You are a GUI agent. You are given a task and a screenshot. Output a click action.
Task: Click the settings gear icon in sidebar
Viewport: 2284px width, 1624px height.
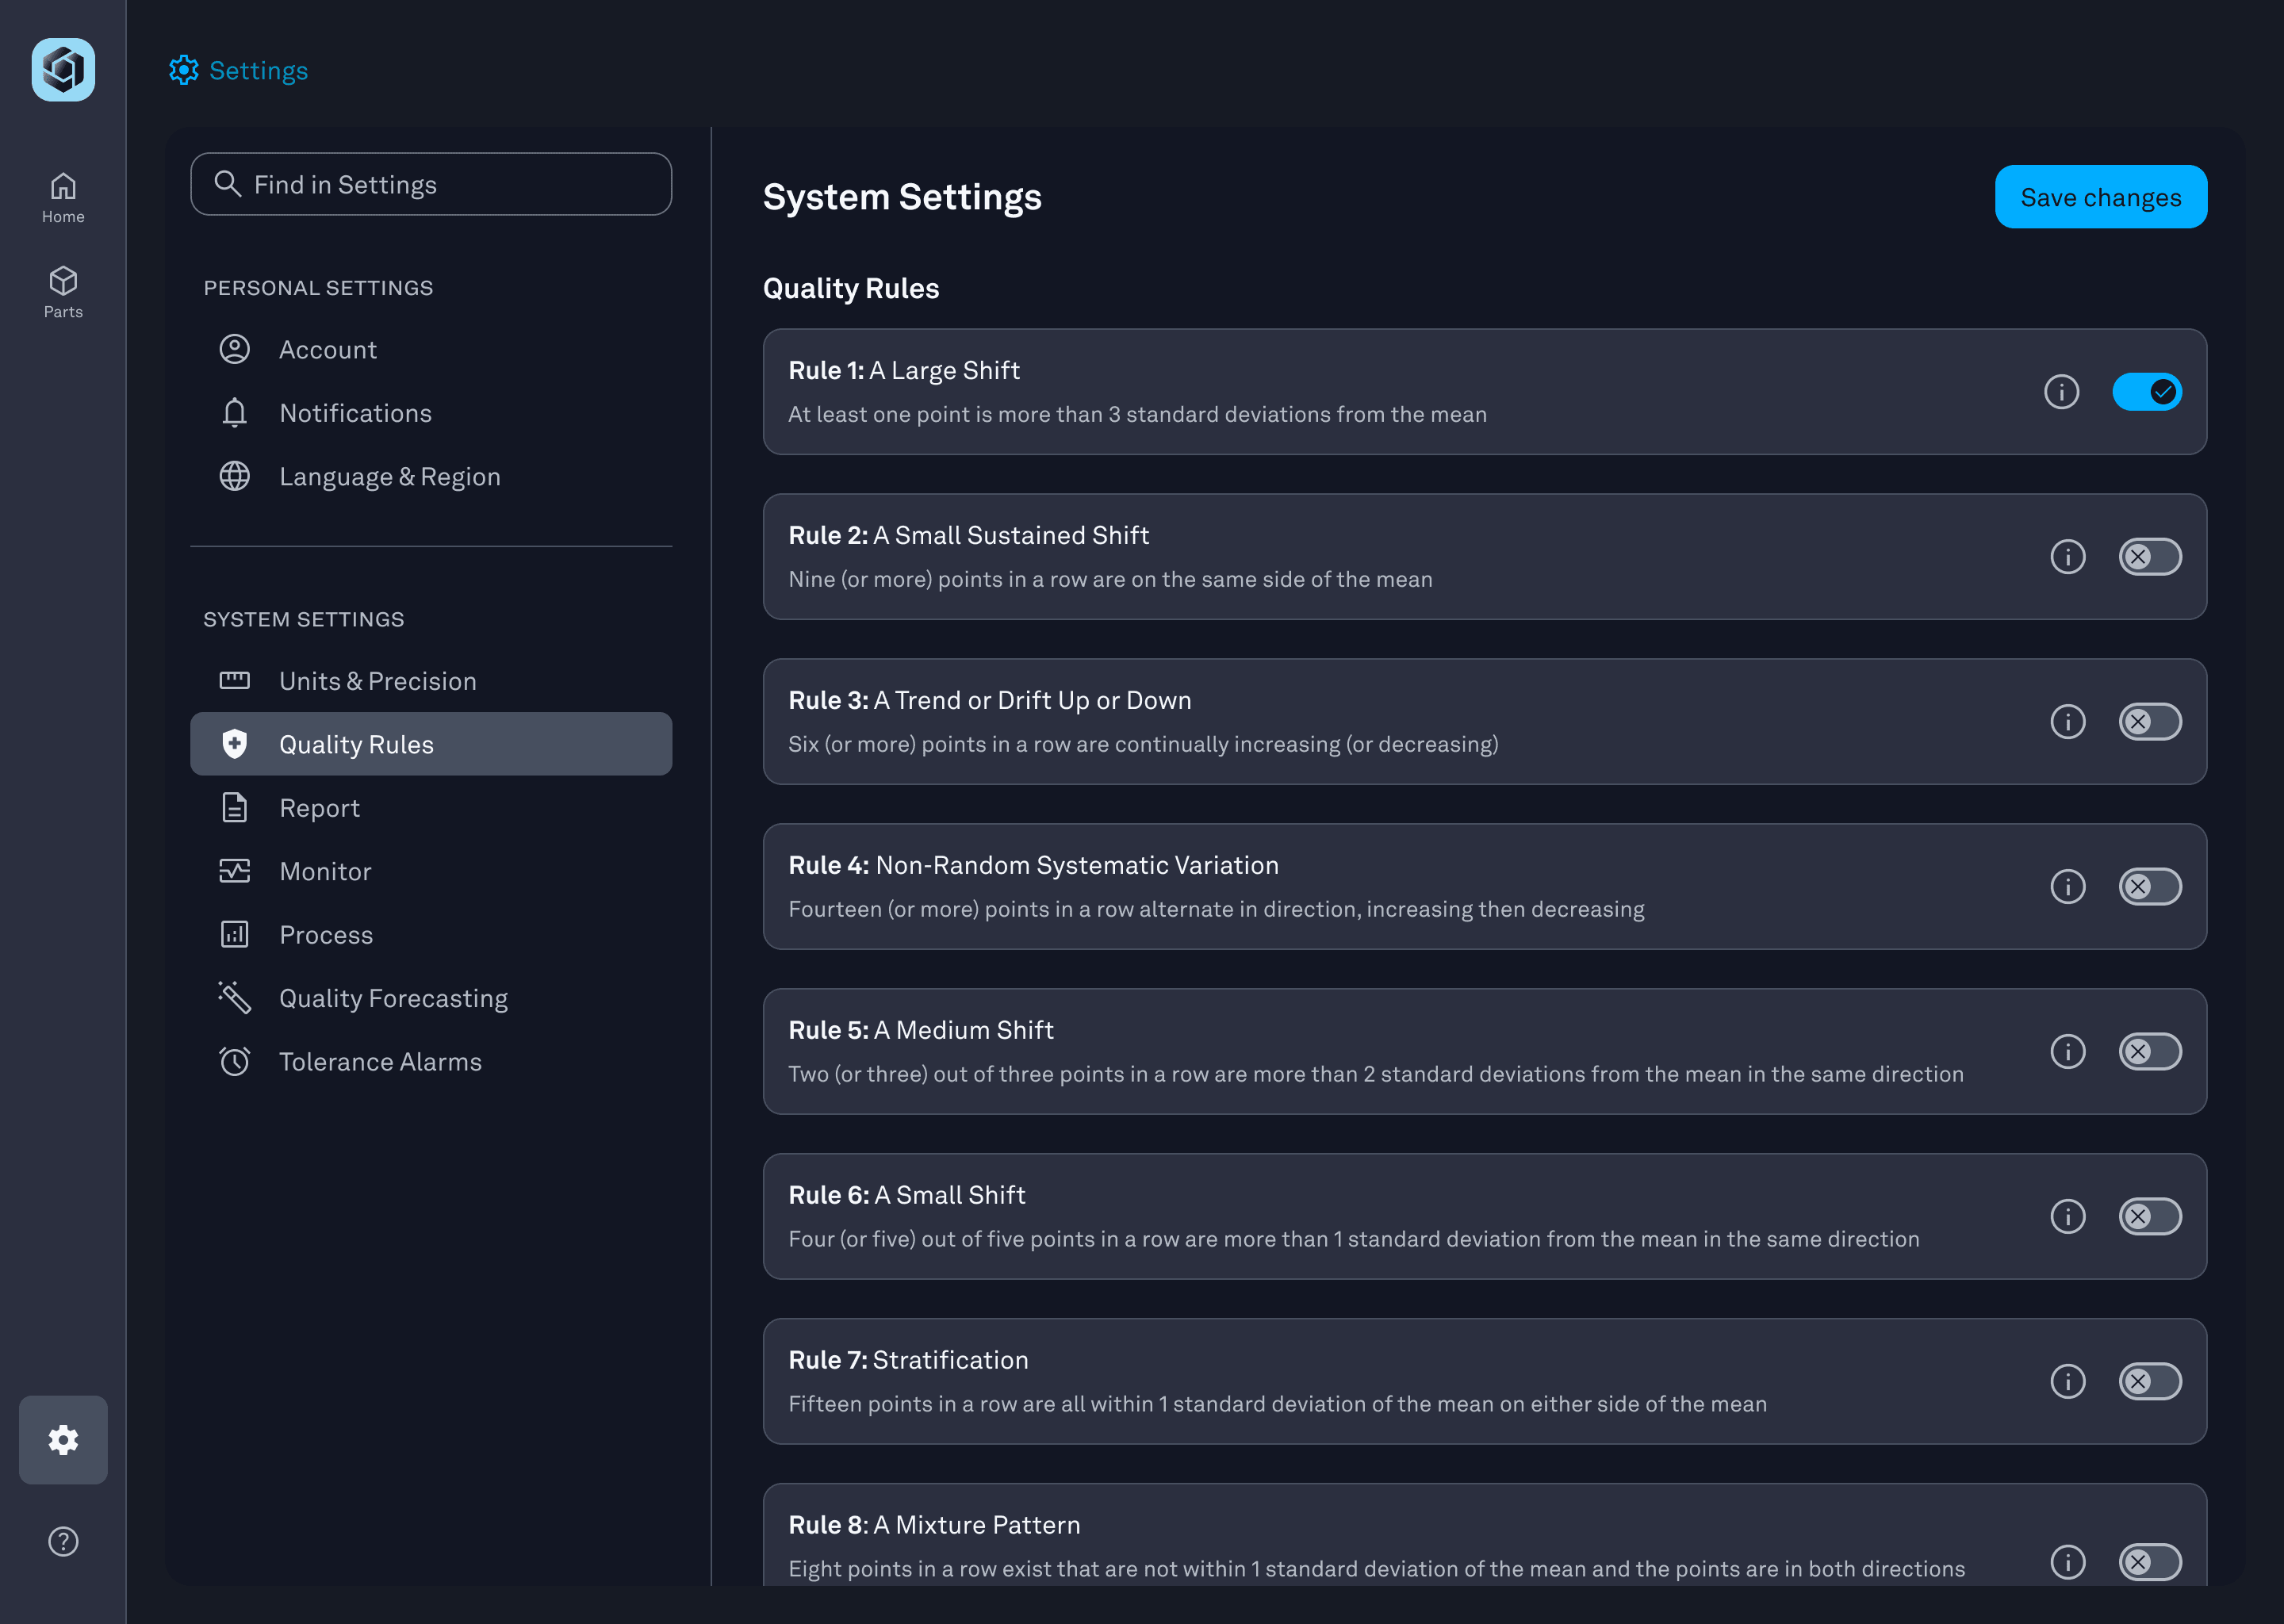[x=63, y=1440]
